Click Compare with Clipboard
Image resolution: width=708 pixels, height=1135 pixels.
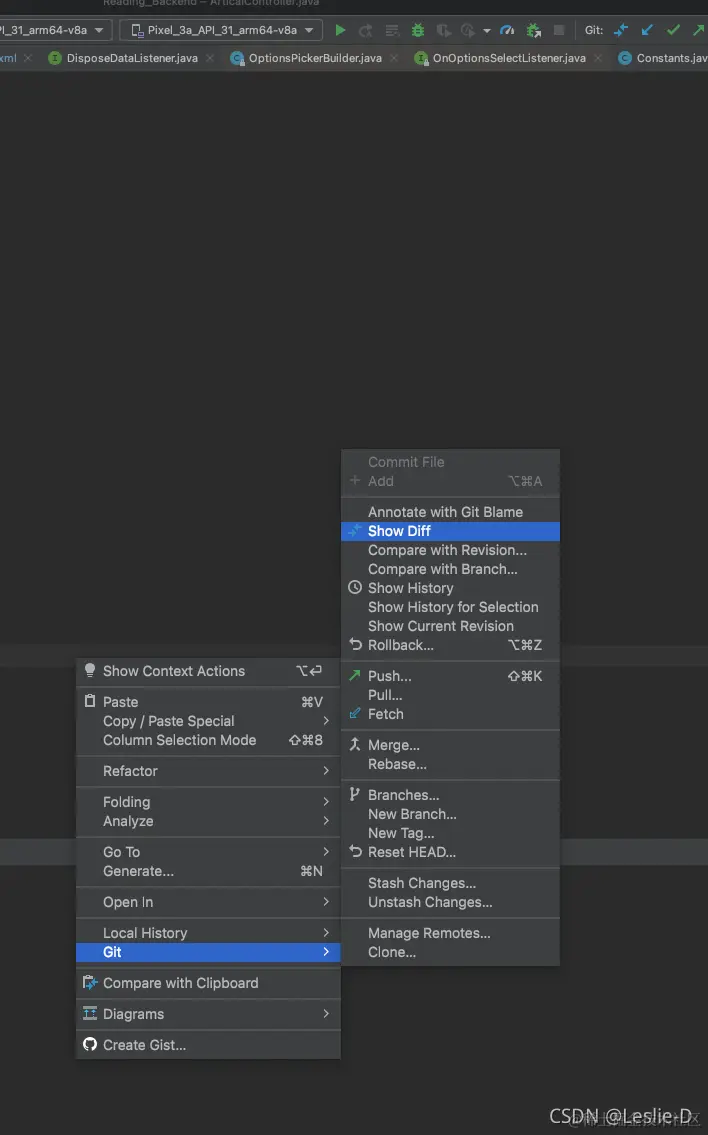tap(180, 983)
